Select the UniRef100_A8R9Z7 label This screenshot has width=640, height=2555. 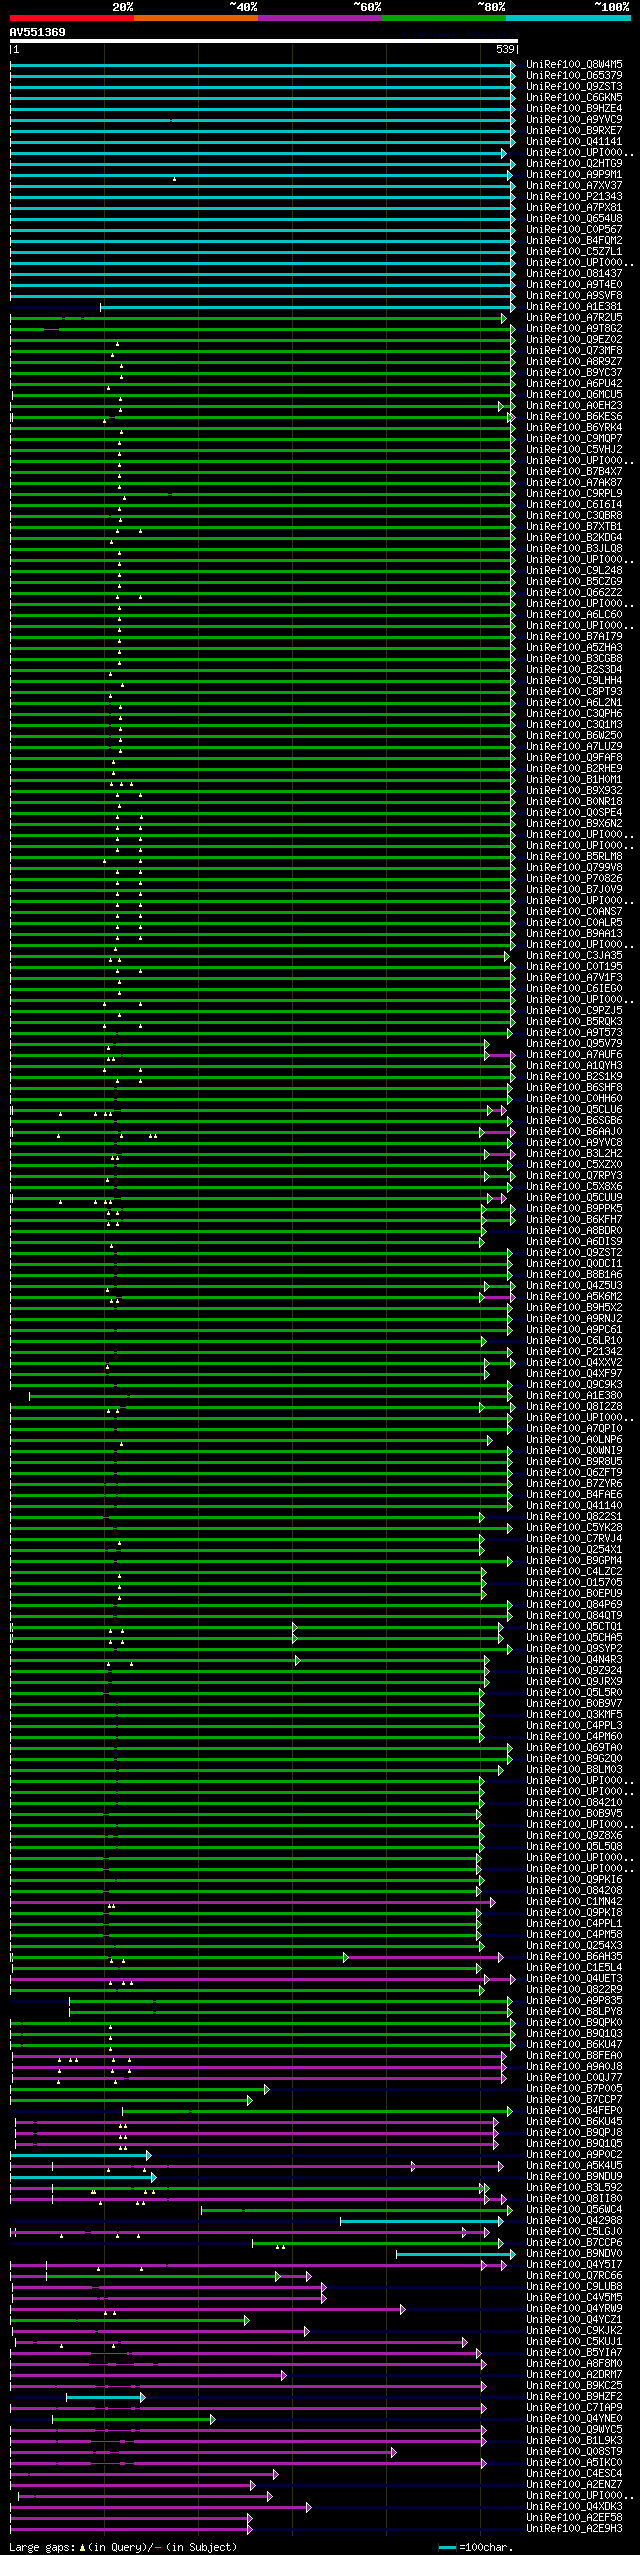point(574,362)
